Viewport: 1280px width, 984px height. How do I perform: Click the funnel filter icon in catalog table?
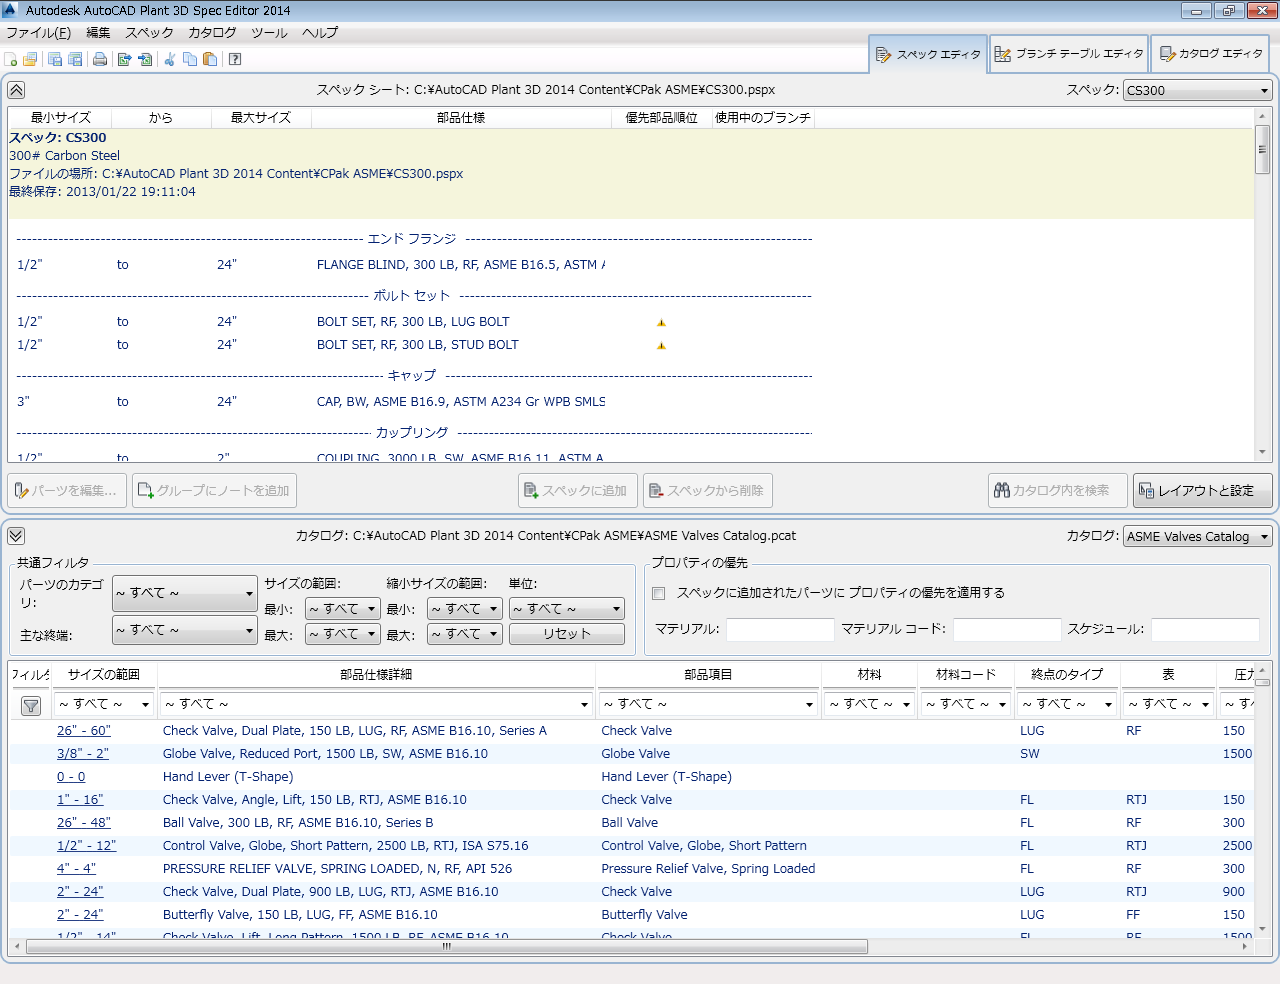click(x=31, y=706)
